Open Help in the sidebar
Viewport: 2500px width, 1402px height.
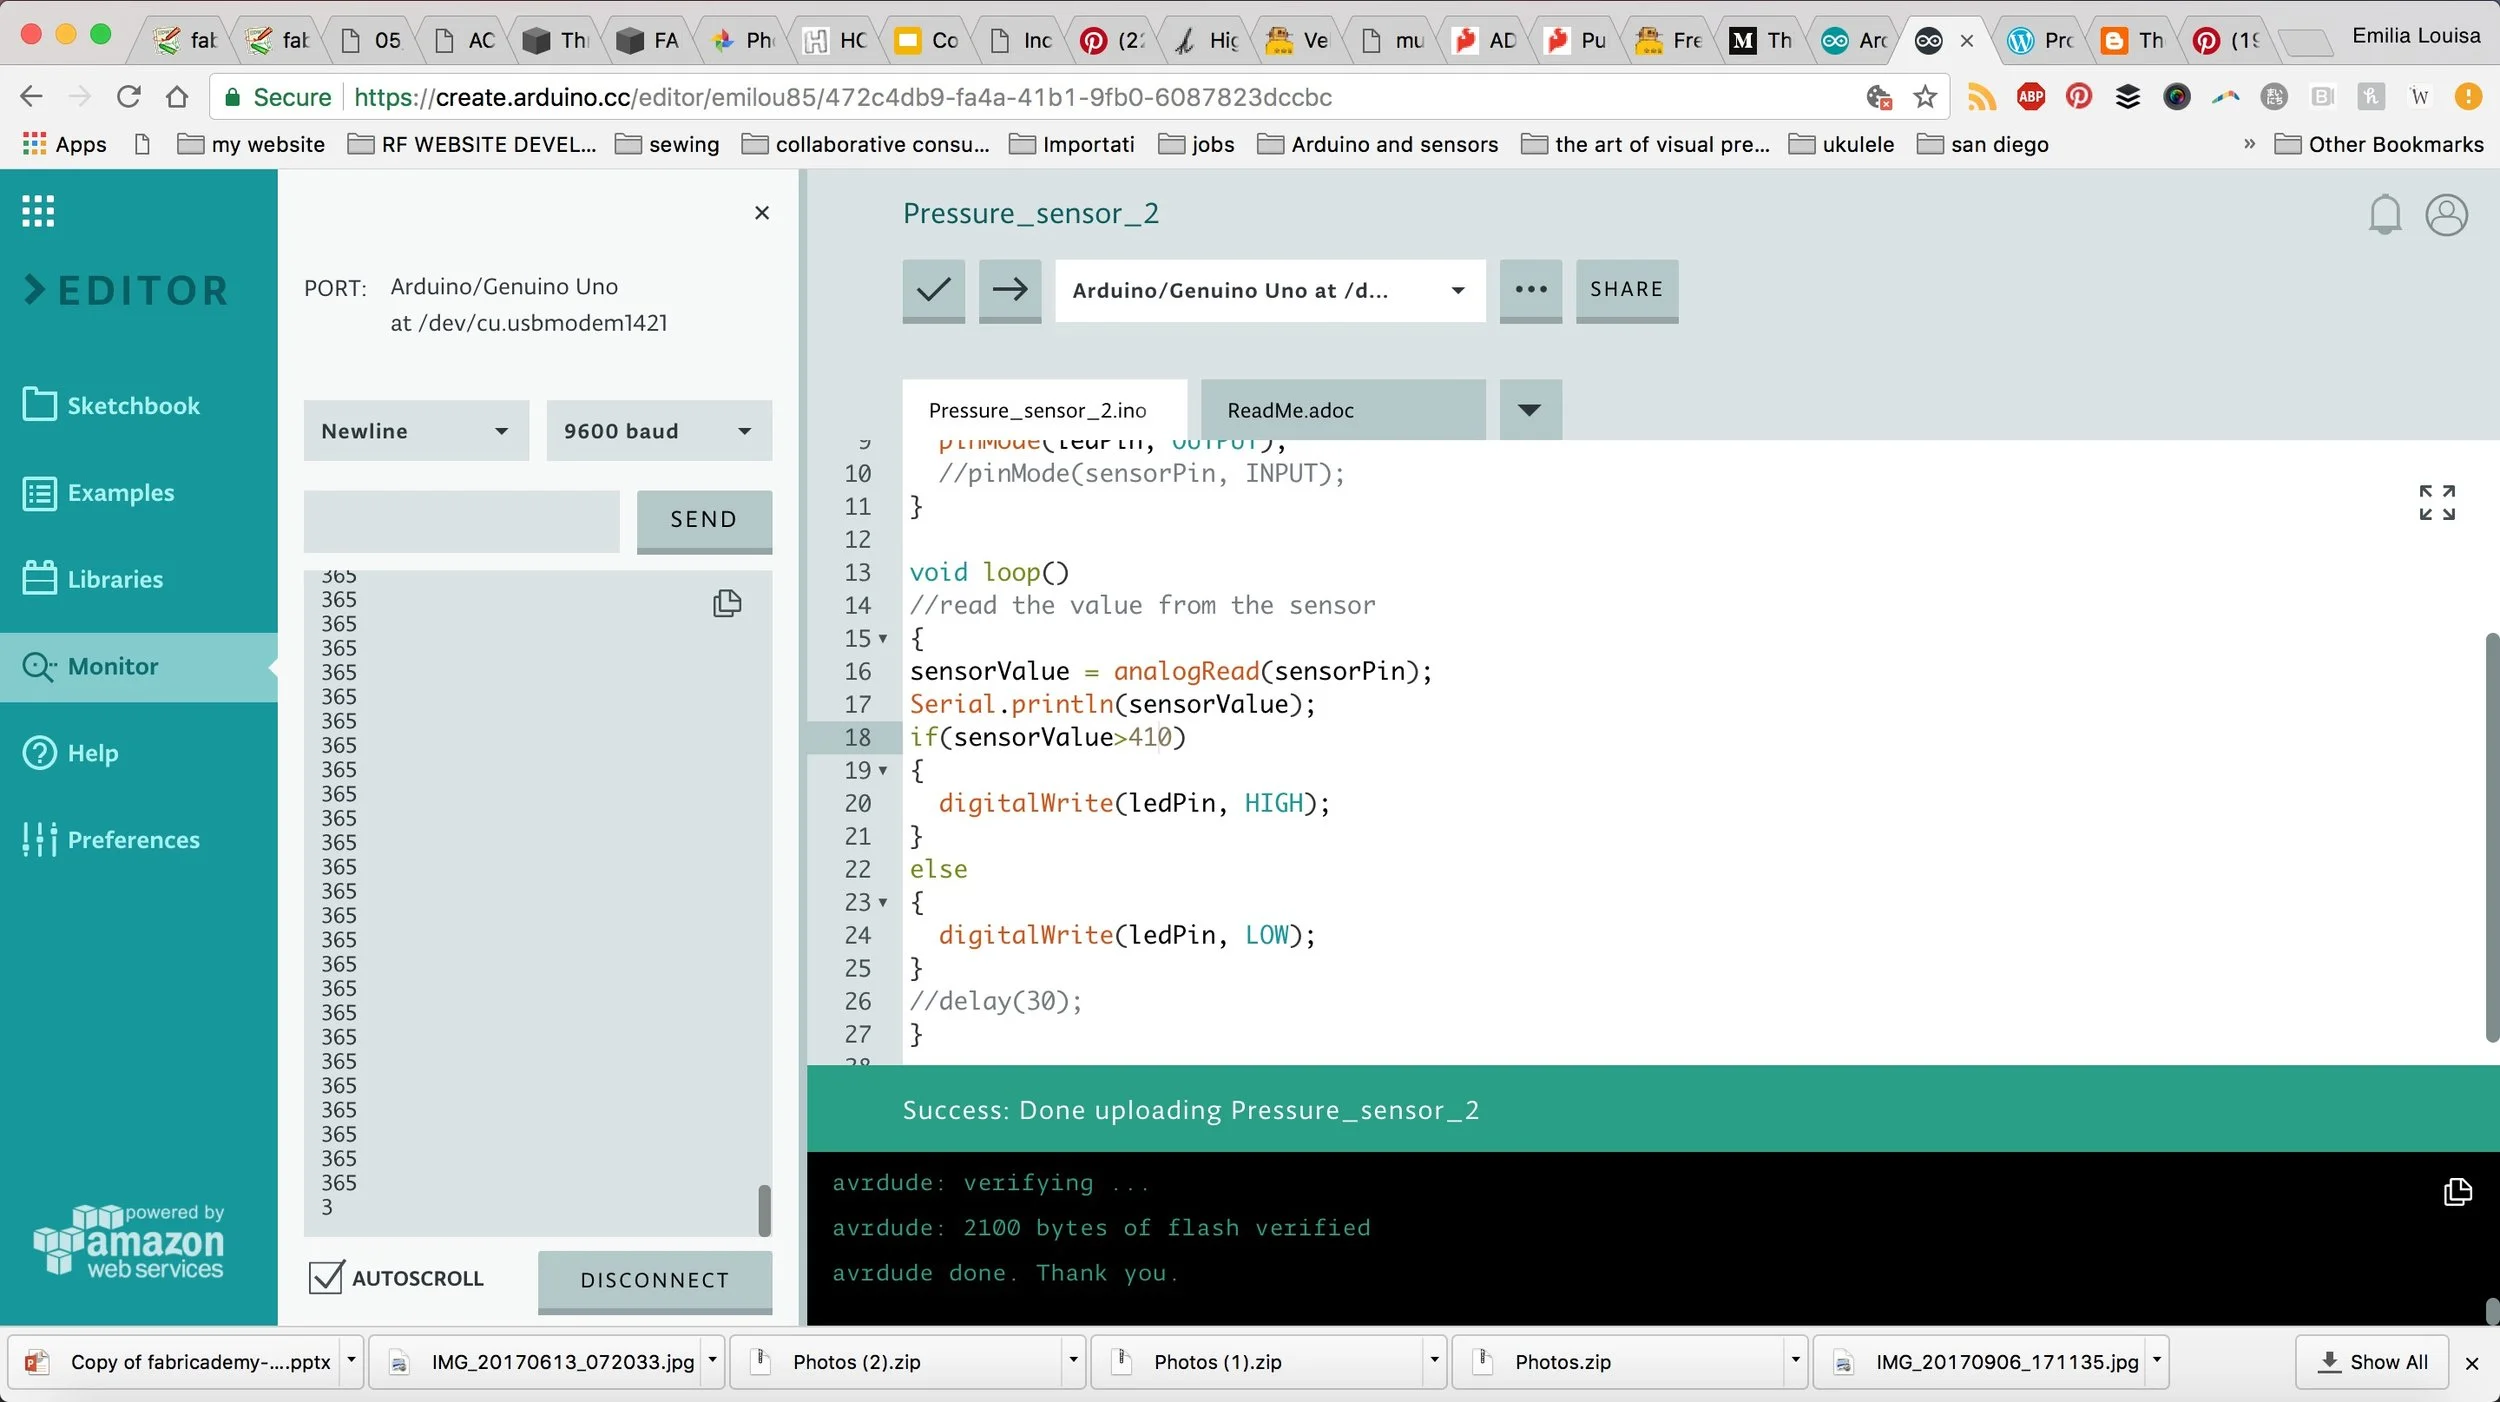point(70,753)
